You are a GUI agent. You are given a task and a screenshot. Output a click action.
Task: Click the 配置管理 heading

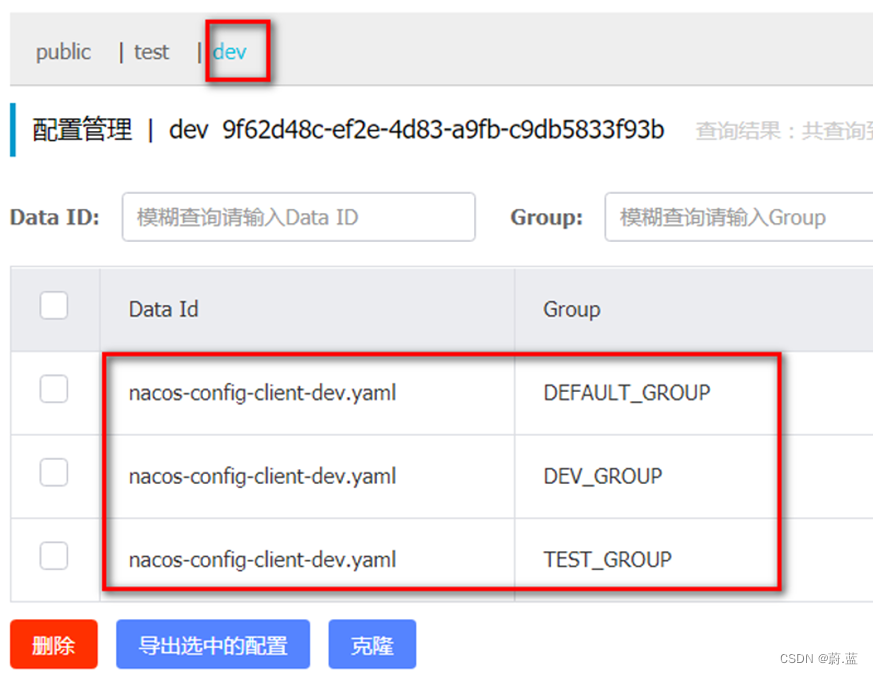(x=82, y=130)
